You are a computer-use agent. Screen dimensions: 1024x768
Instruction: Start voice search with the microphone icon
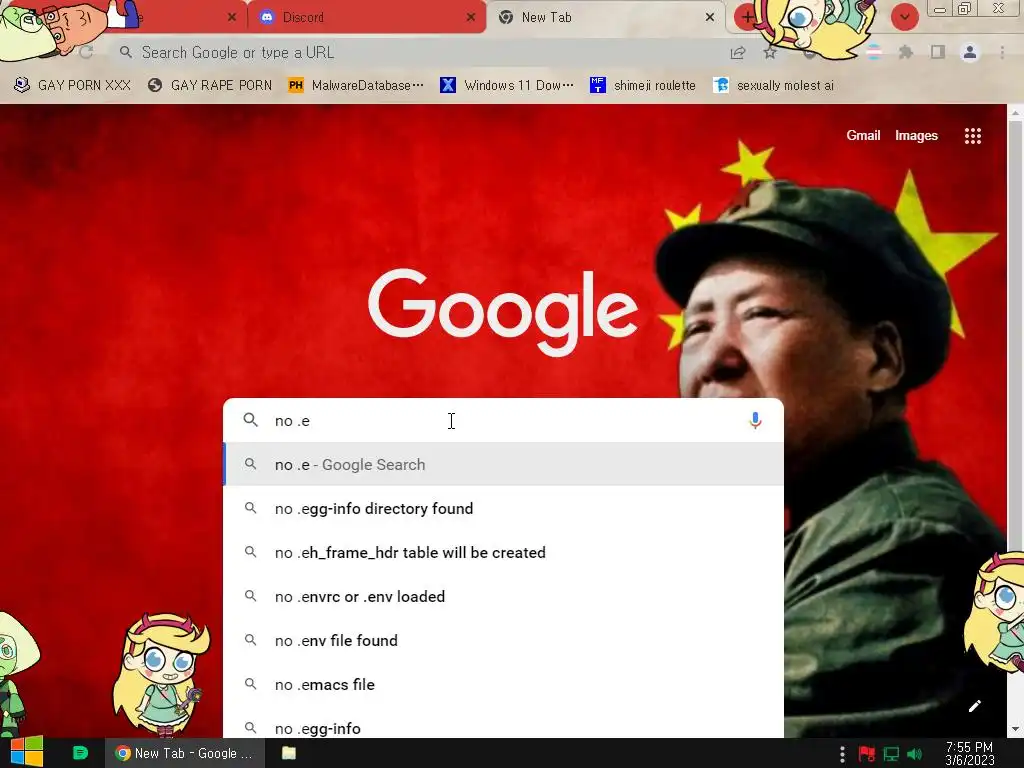click(755, 421)
